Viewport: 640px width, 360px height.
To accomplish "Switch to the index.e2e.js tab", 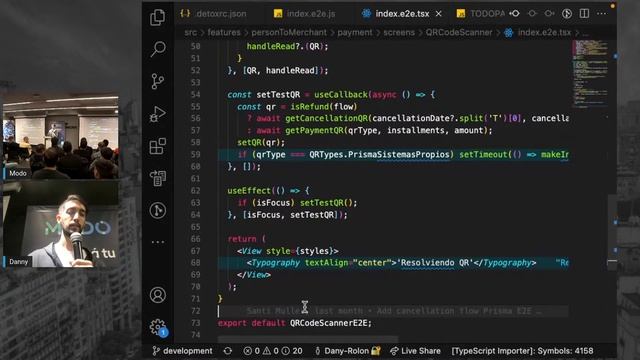I will tap(305, 14).
